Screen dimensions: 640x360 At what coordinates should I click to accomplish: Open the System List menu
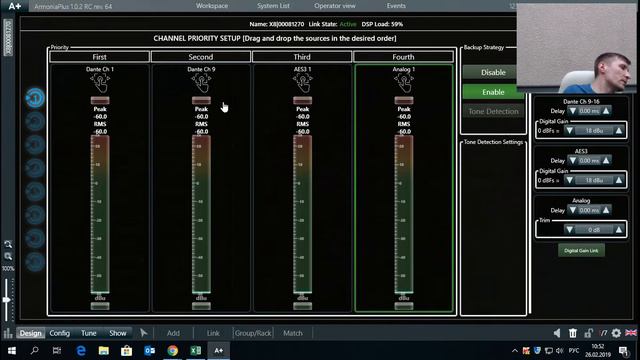273,6
